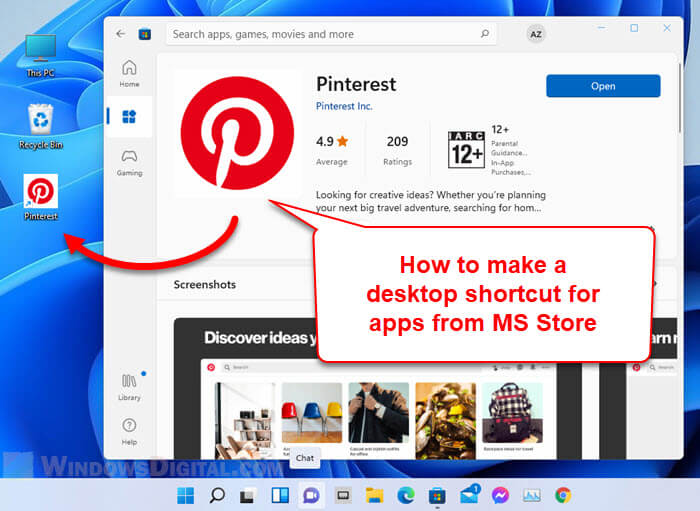Viewport: 700px width, 511px height.
Task: Click the search magnifier icon in Store
Action: [x=485, y=34]
